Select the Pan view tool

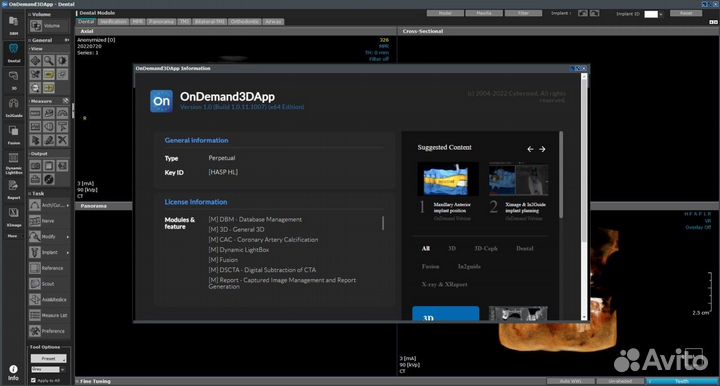[35, 61]
